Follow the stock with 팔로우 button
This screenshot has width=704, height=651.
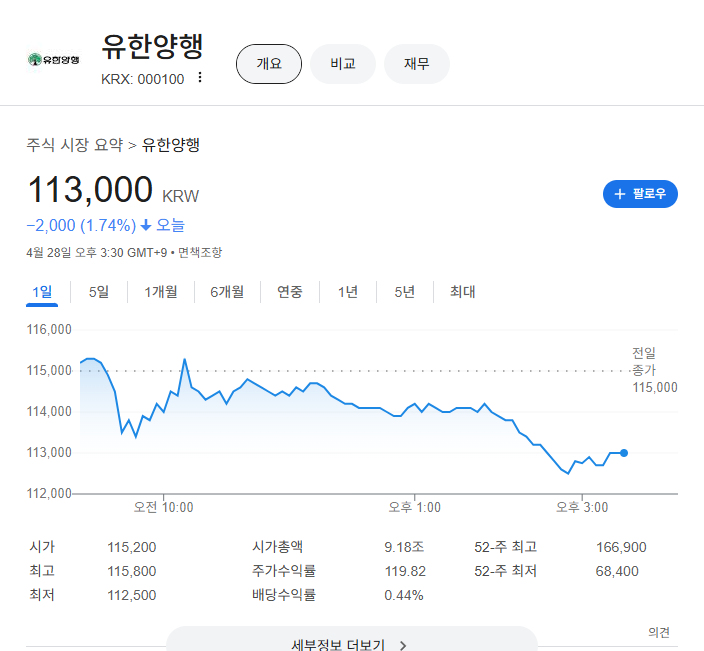tap(640, 194)
